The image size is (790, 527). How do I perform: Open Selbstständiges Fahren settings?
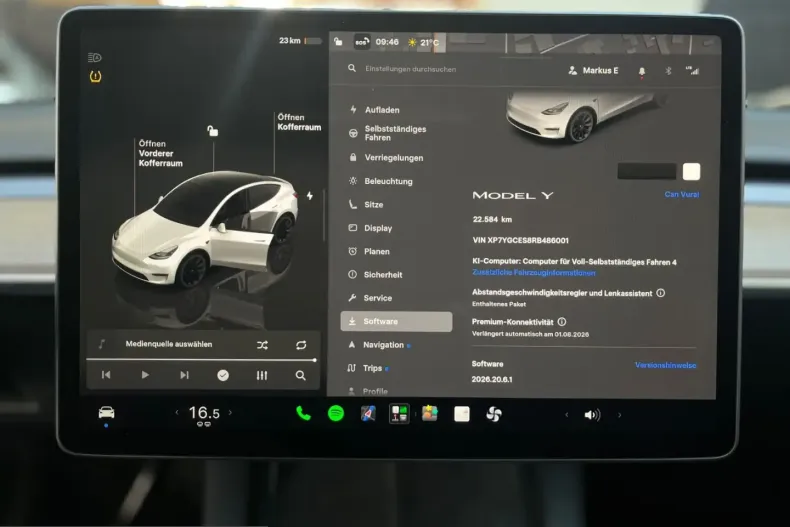point(396,133)
